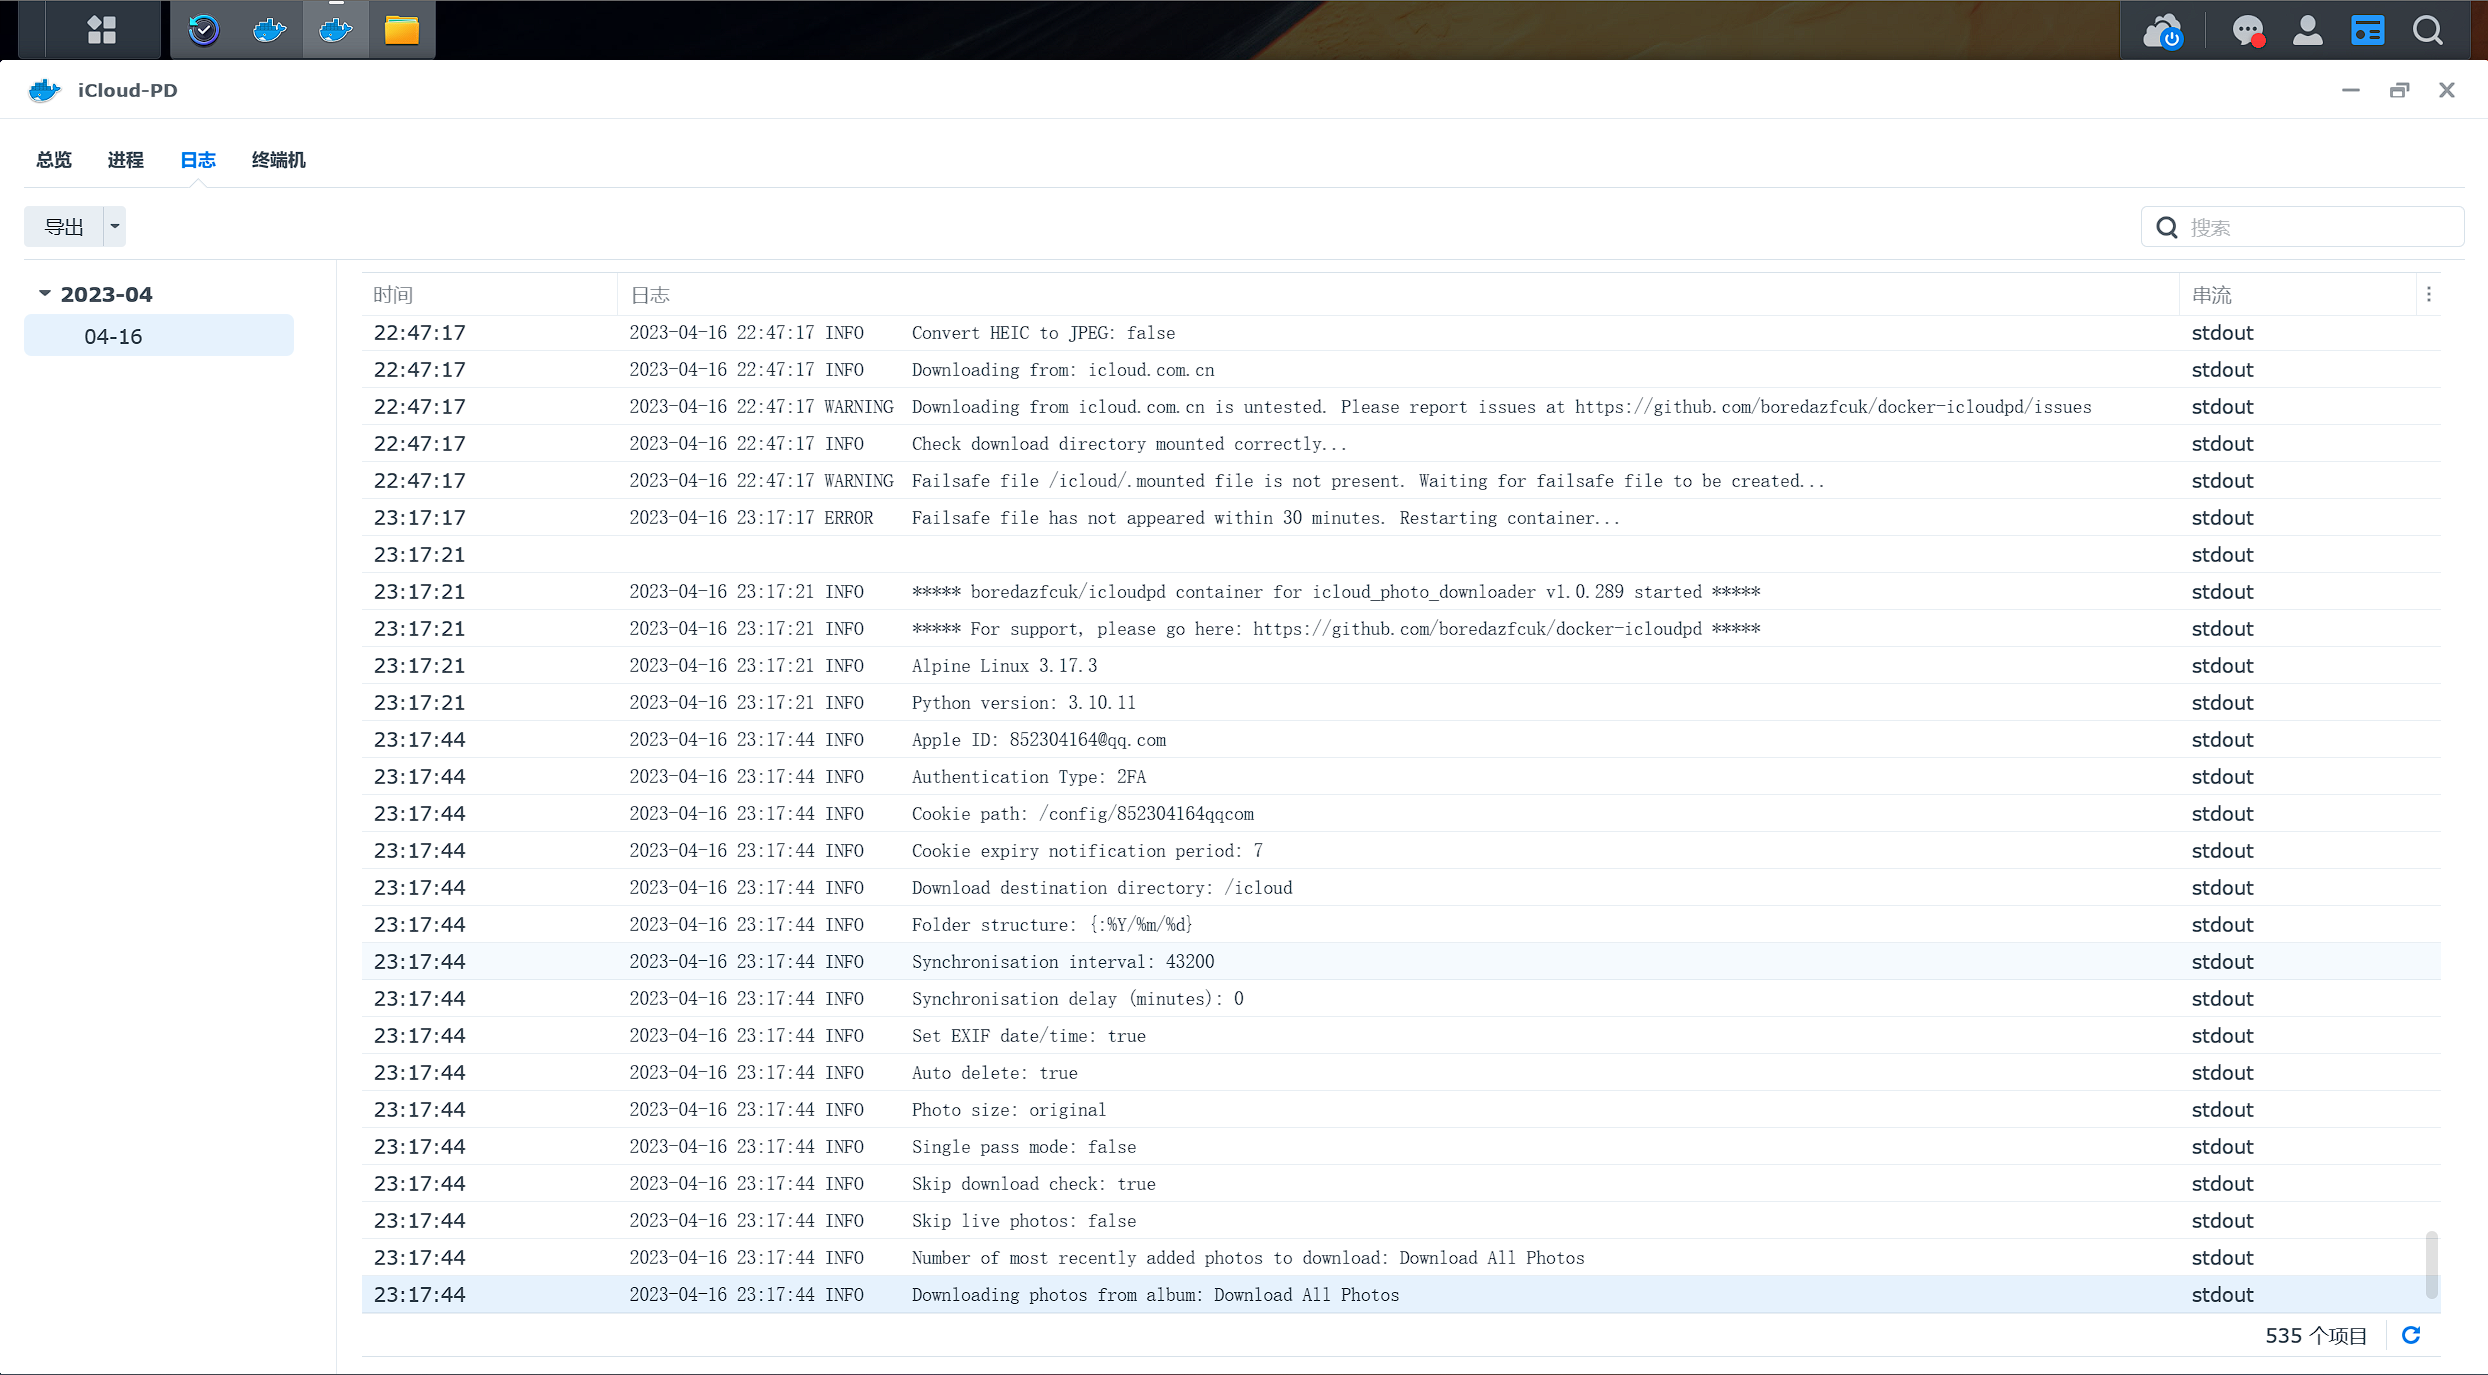Open the widgets panel icon

pos(2367,30)
